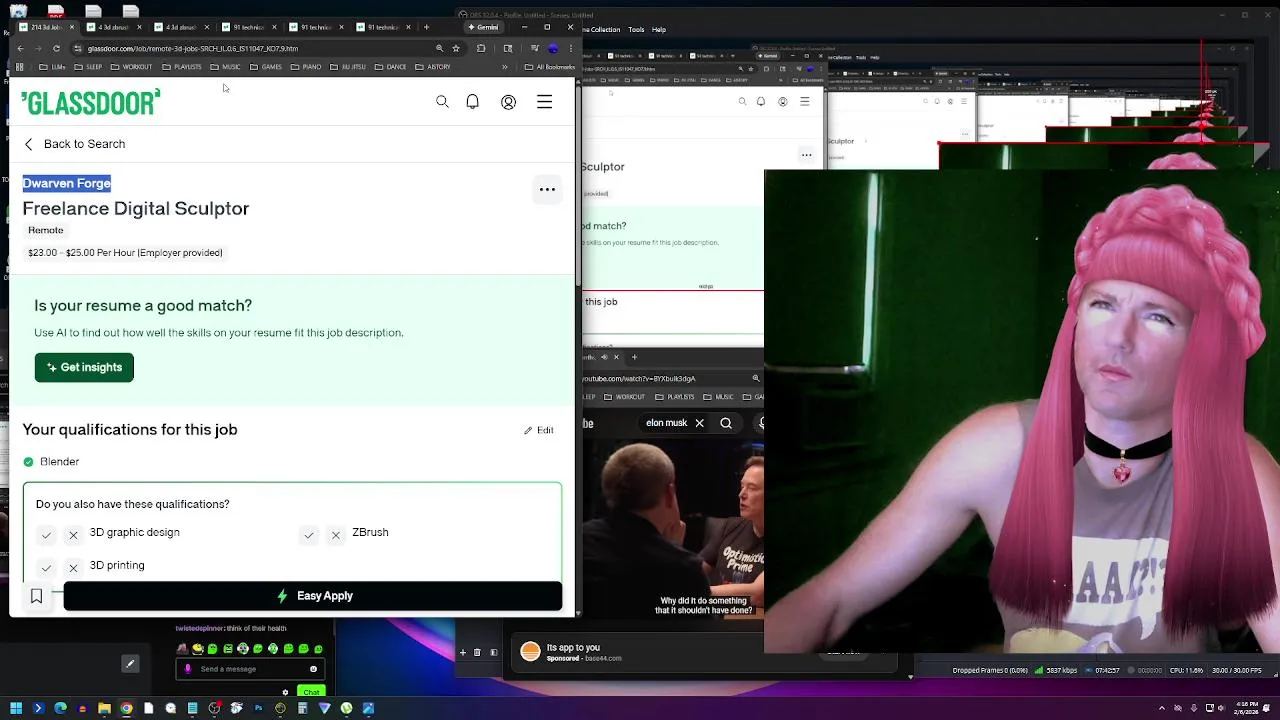The height and width of the screenshot is (720, 1280).
Task: Click the Glassdoor logo
Action: (90, 102)
